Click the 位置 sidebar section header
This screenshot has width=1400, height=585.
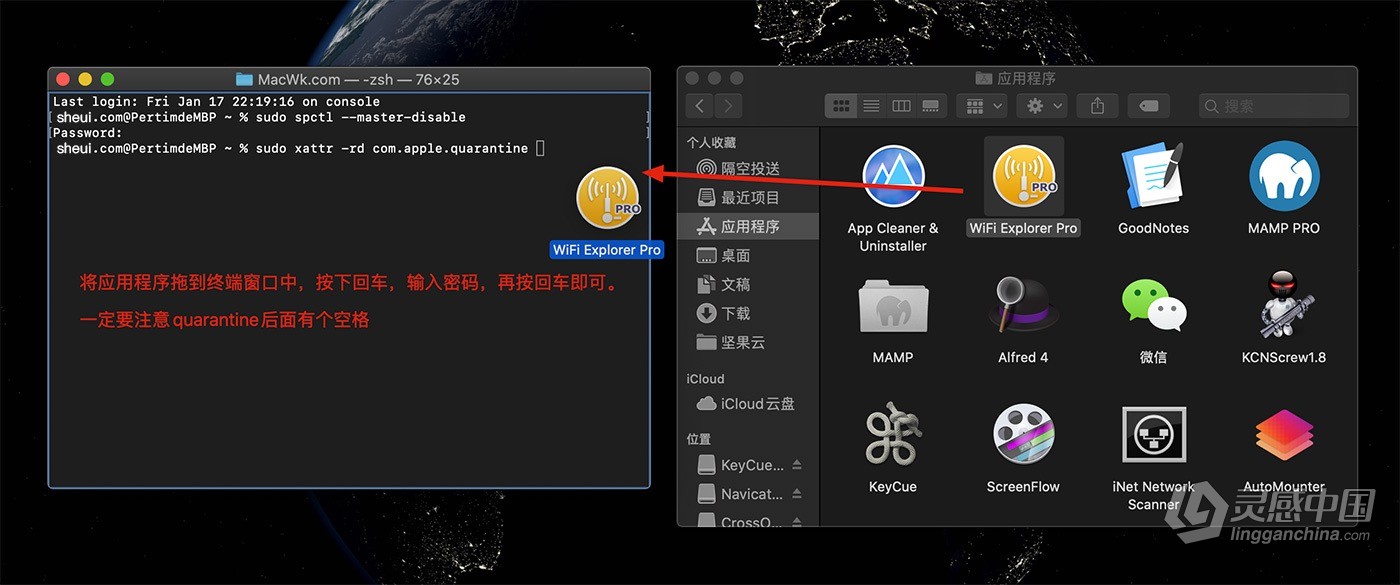click(x=698, y=439)
